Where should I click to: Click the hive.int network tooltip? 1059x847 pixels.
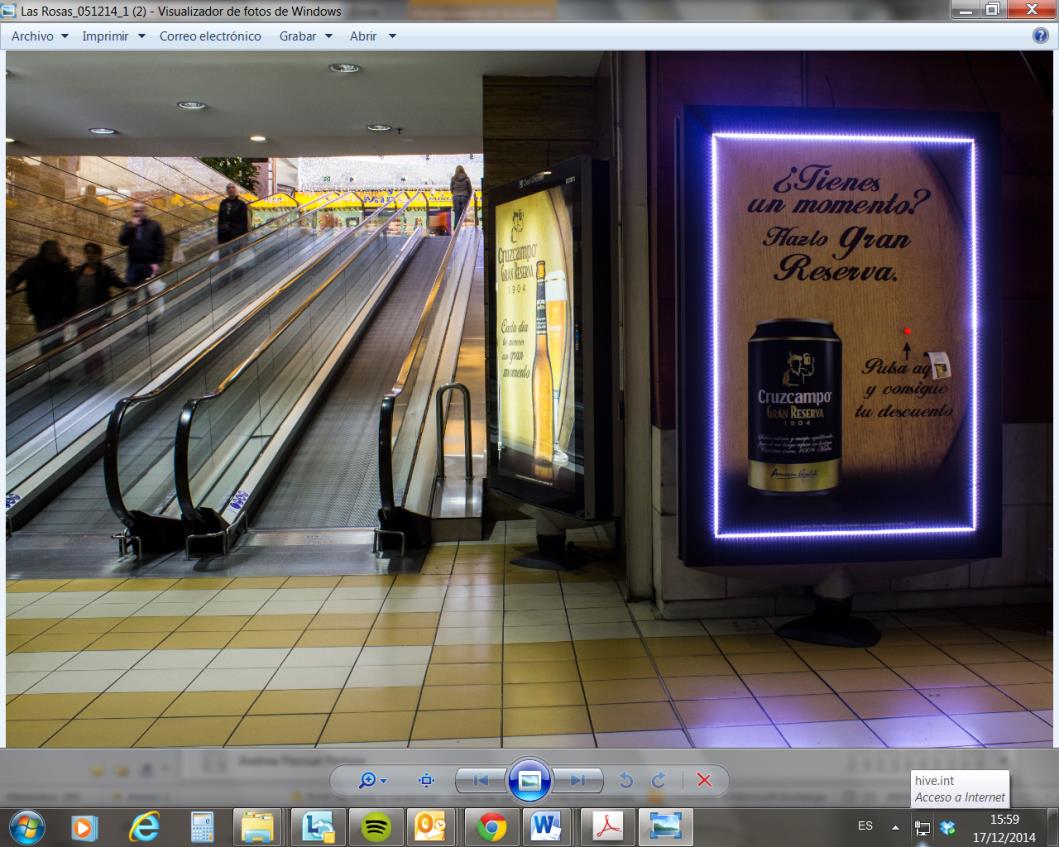tap(960, 789)
